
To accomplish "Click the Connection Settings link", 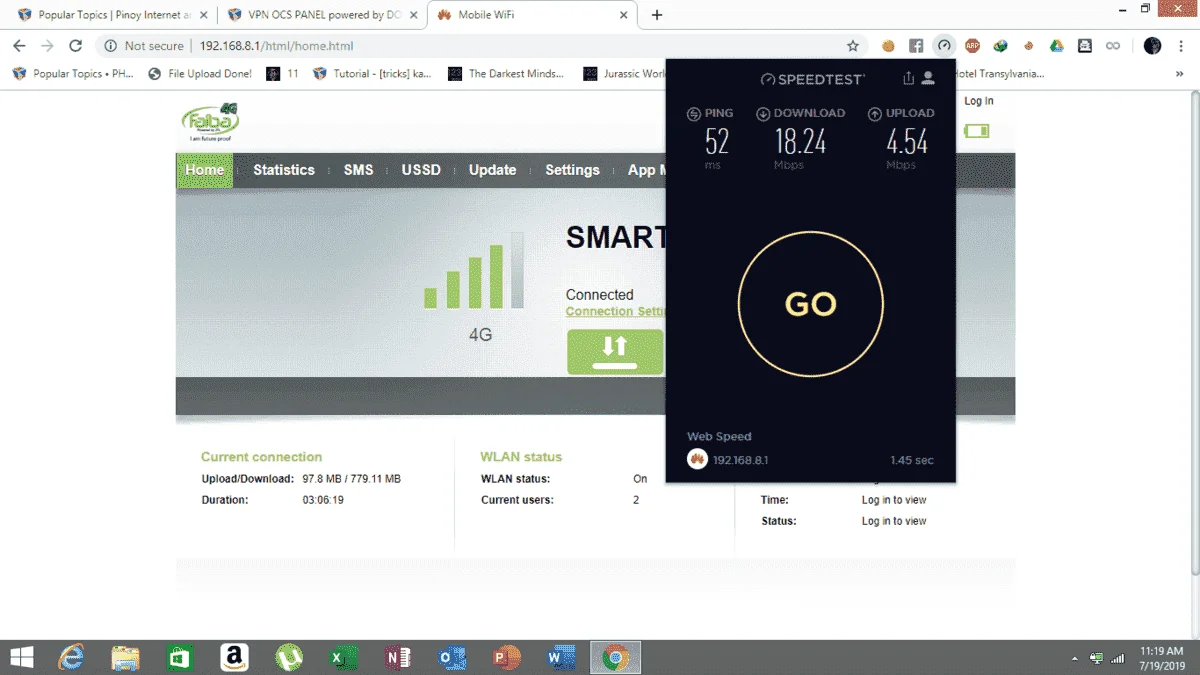I will (616, 311).
